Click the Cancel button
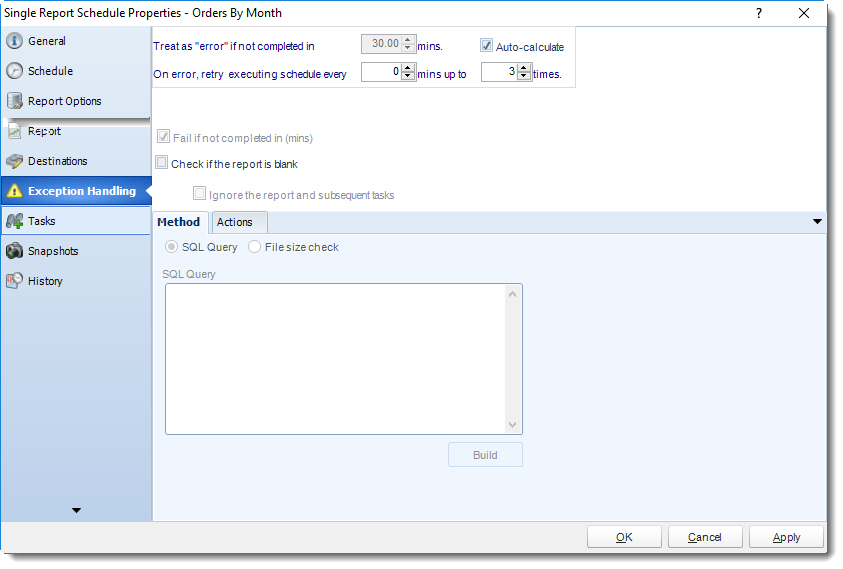 [705, 537]
